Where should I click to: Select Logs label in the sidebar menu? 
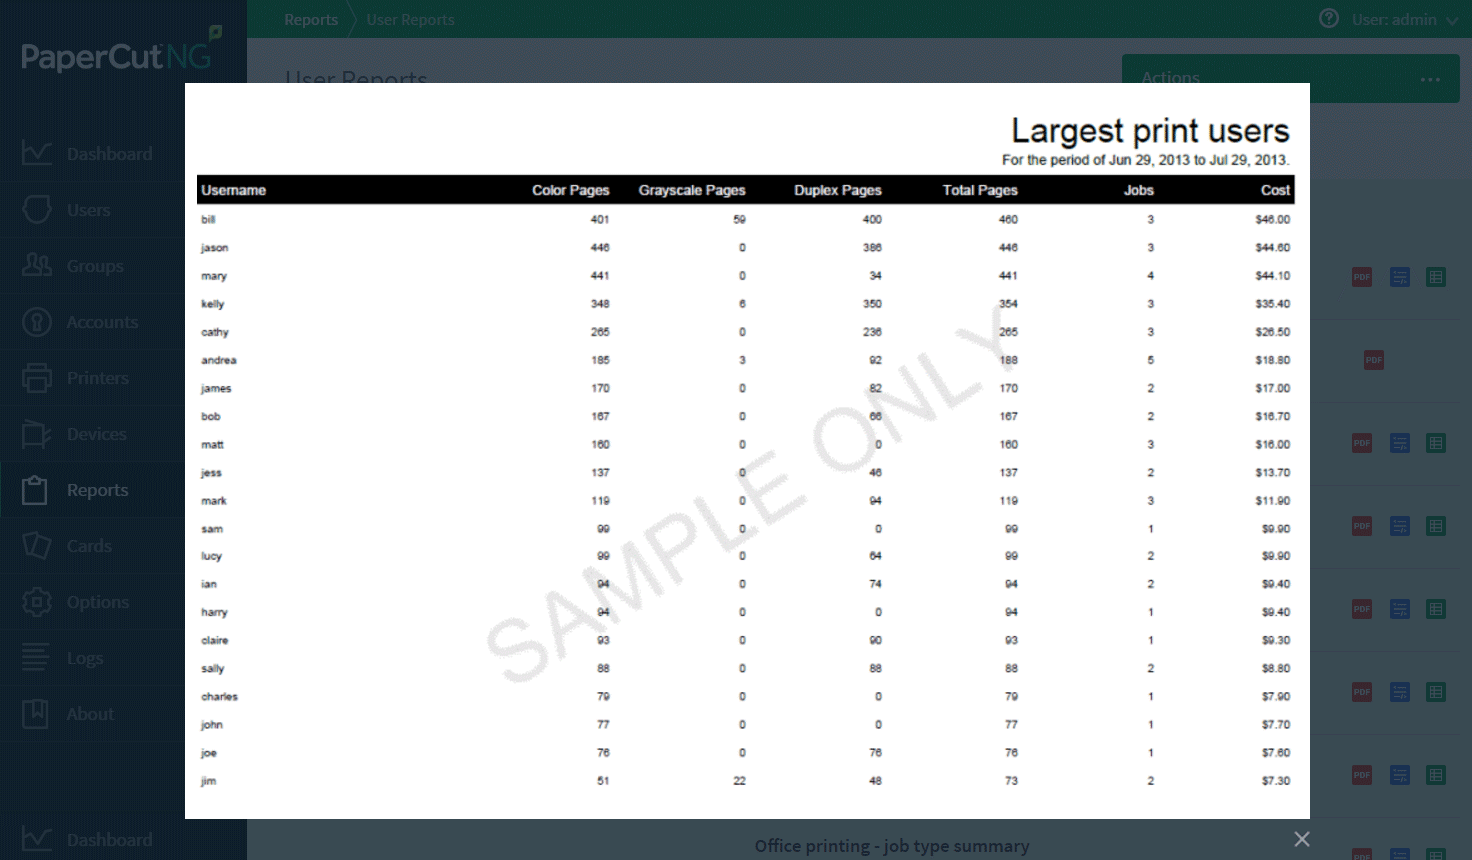click(85, 658)
